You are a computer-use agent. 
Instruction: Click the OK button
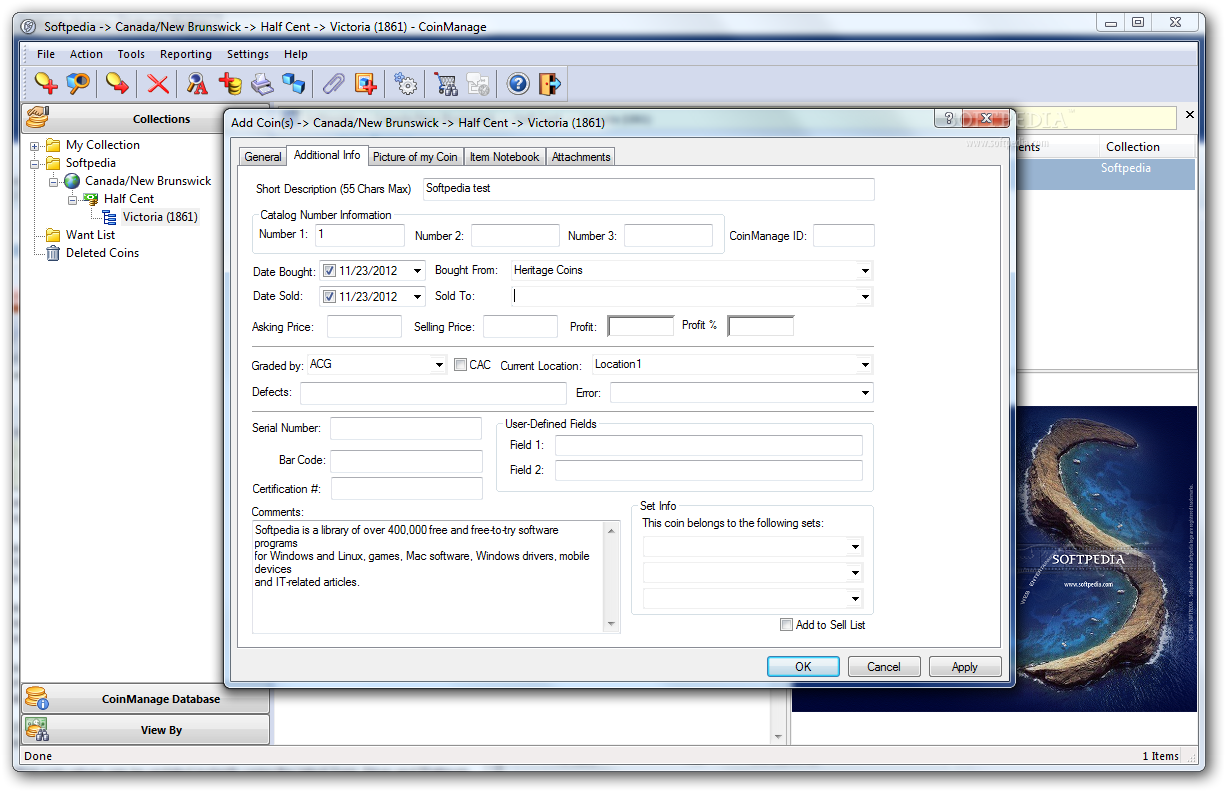pyautogui.click(x=803, y=667)
